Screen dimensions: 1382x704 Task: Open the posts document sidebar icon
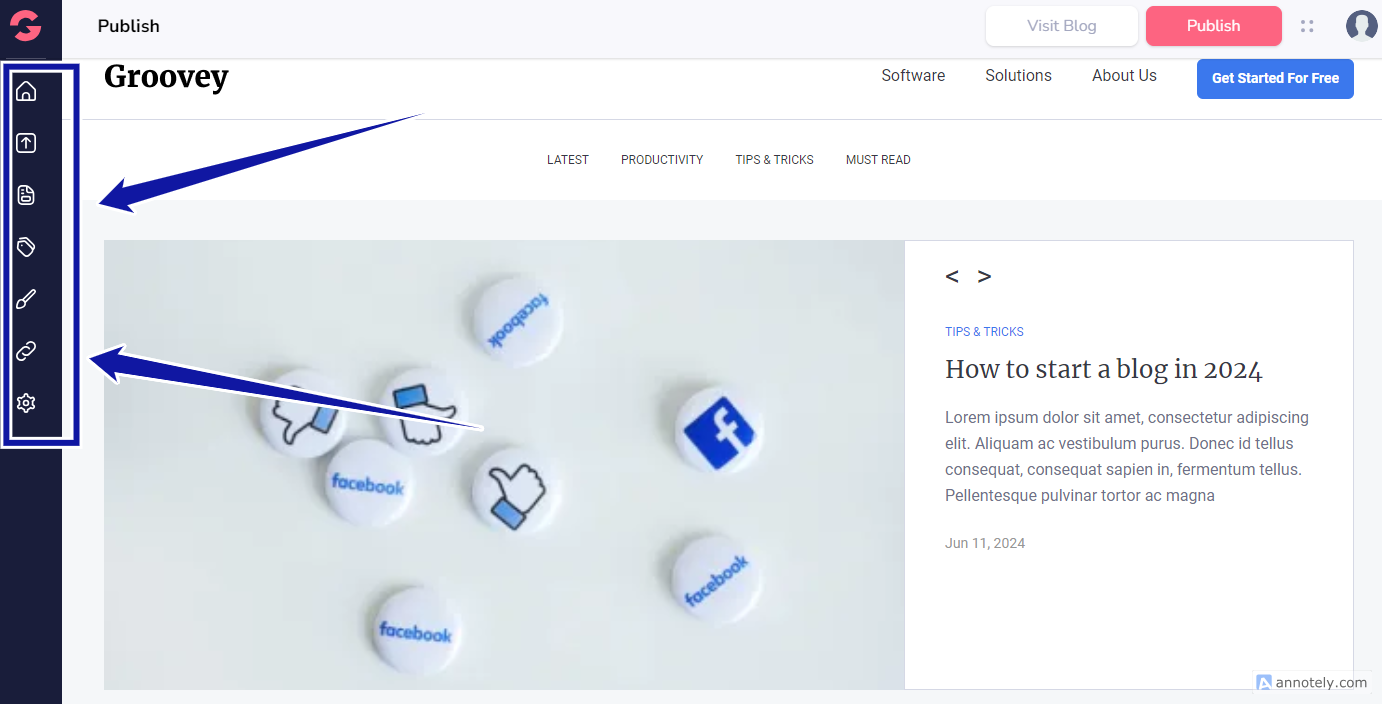26,195
